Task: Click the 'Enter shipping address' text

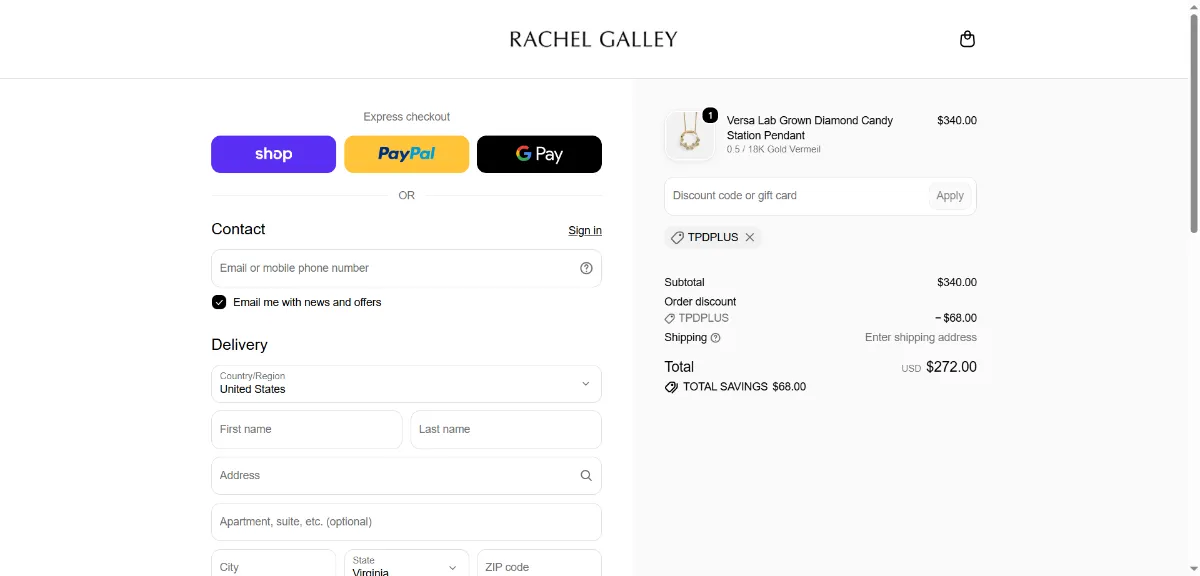Action: point(921,338)
